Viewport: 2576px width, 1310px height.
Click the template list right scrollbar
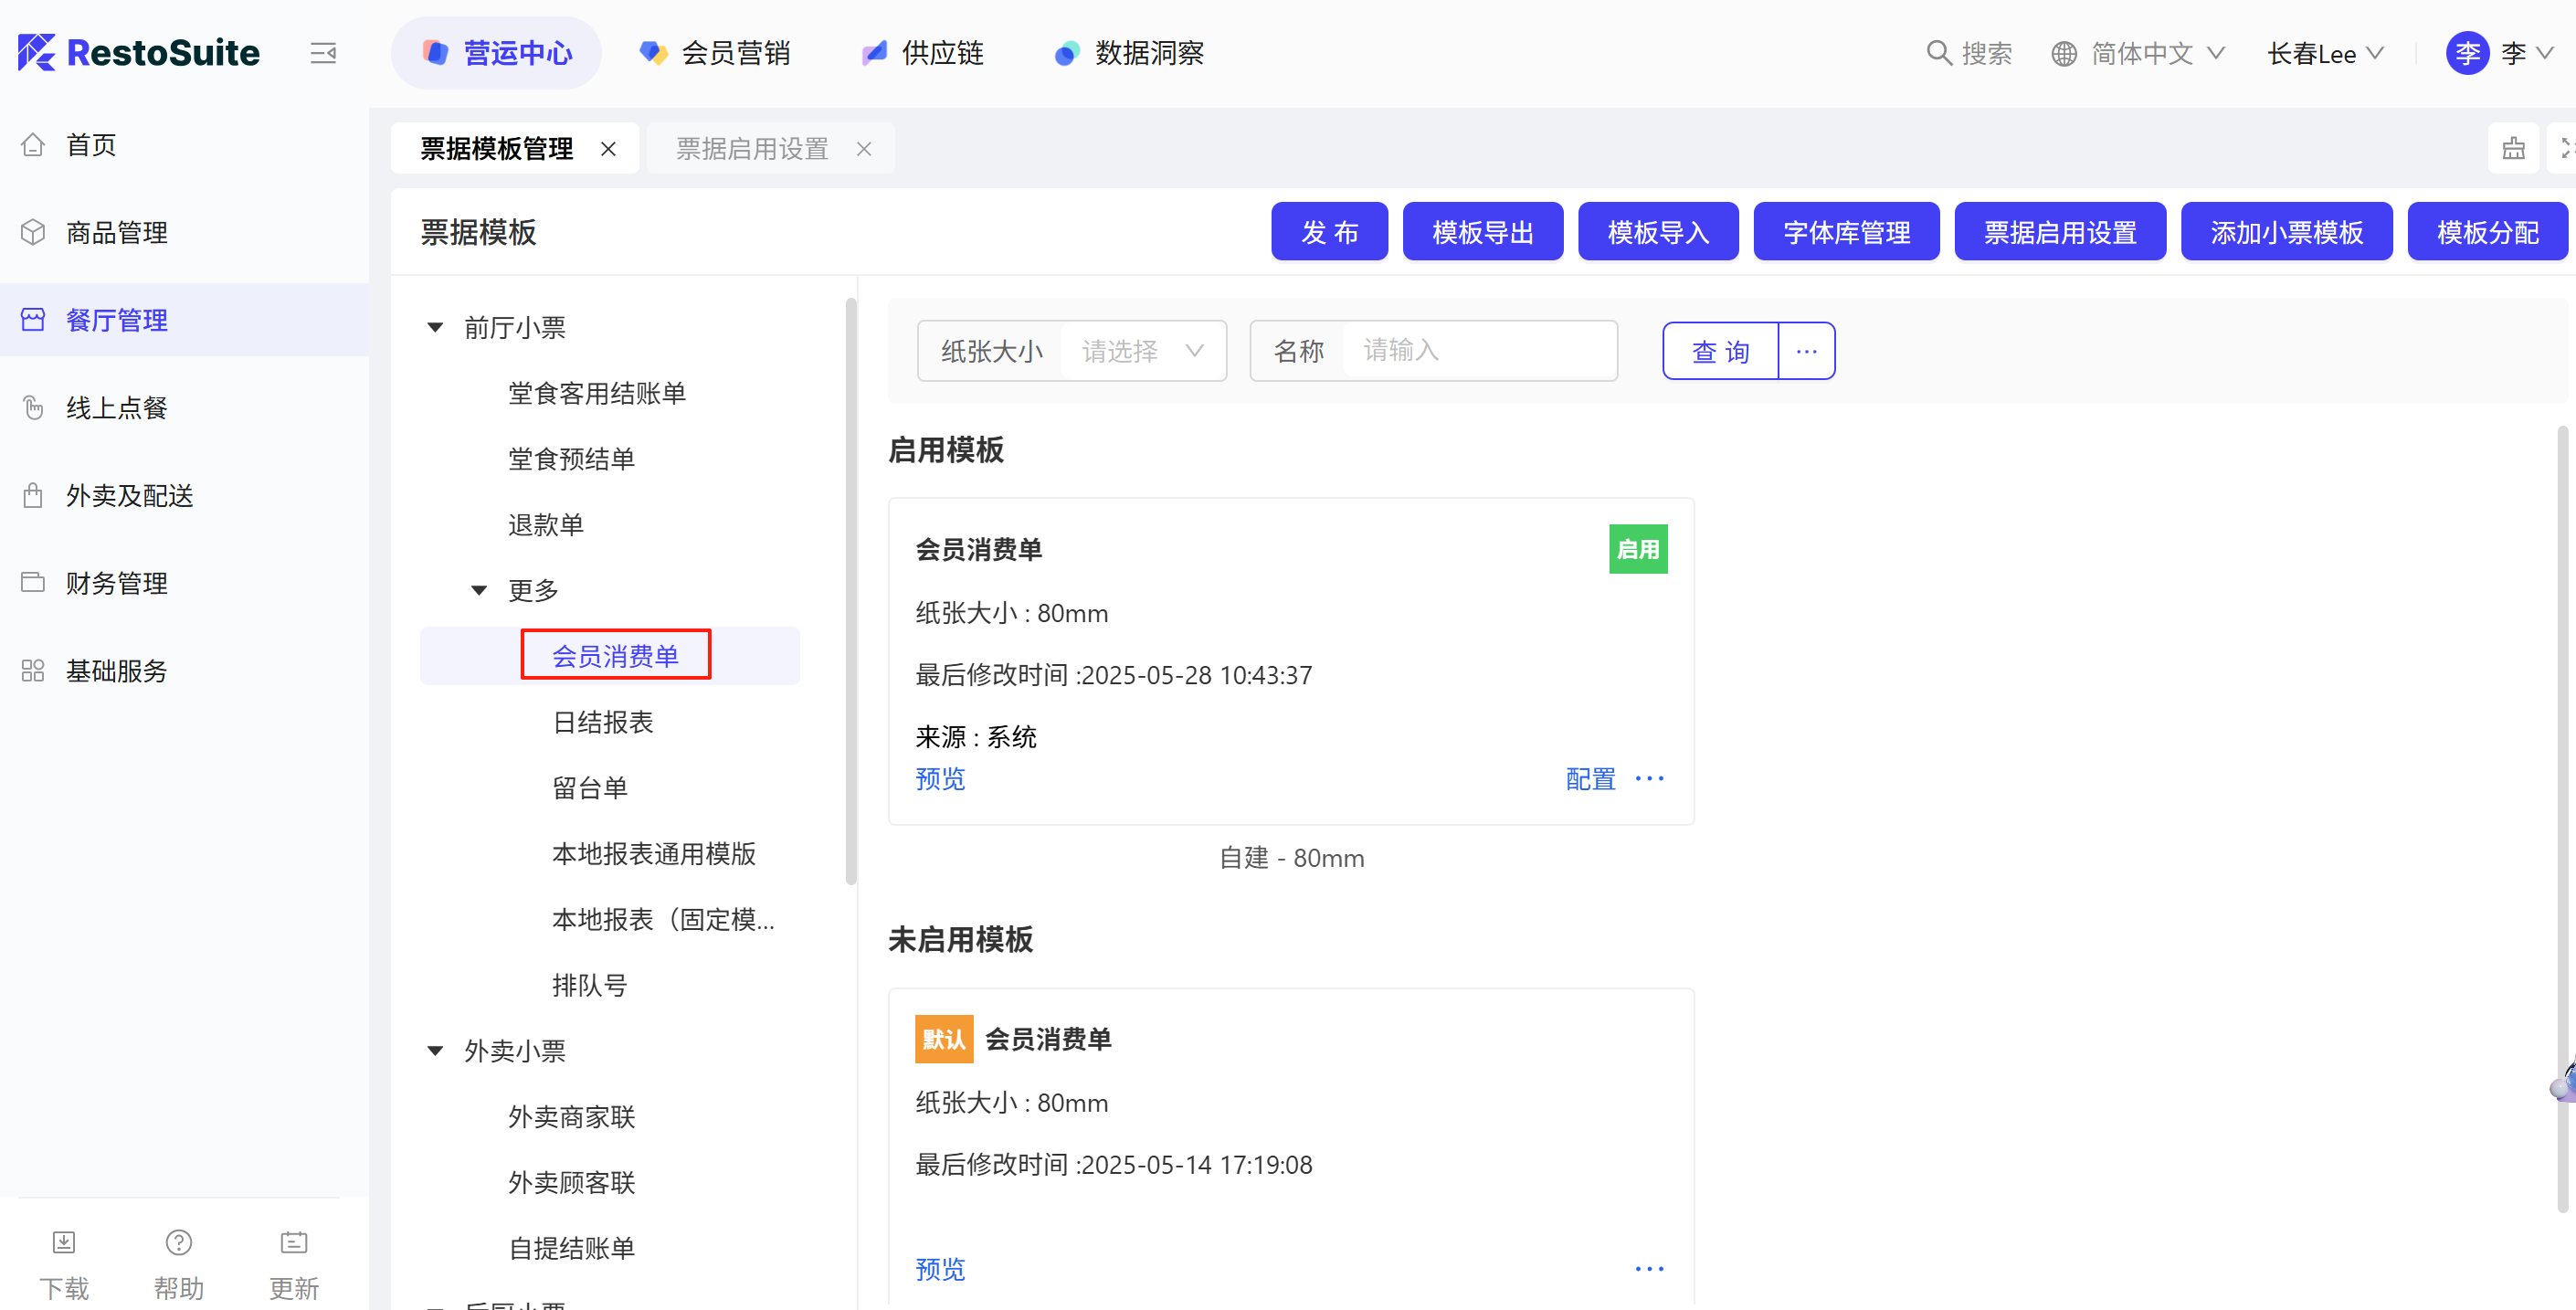pyautogui.click(x=2563, y=819)
